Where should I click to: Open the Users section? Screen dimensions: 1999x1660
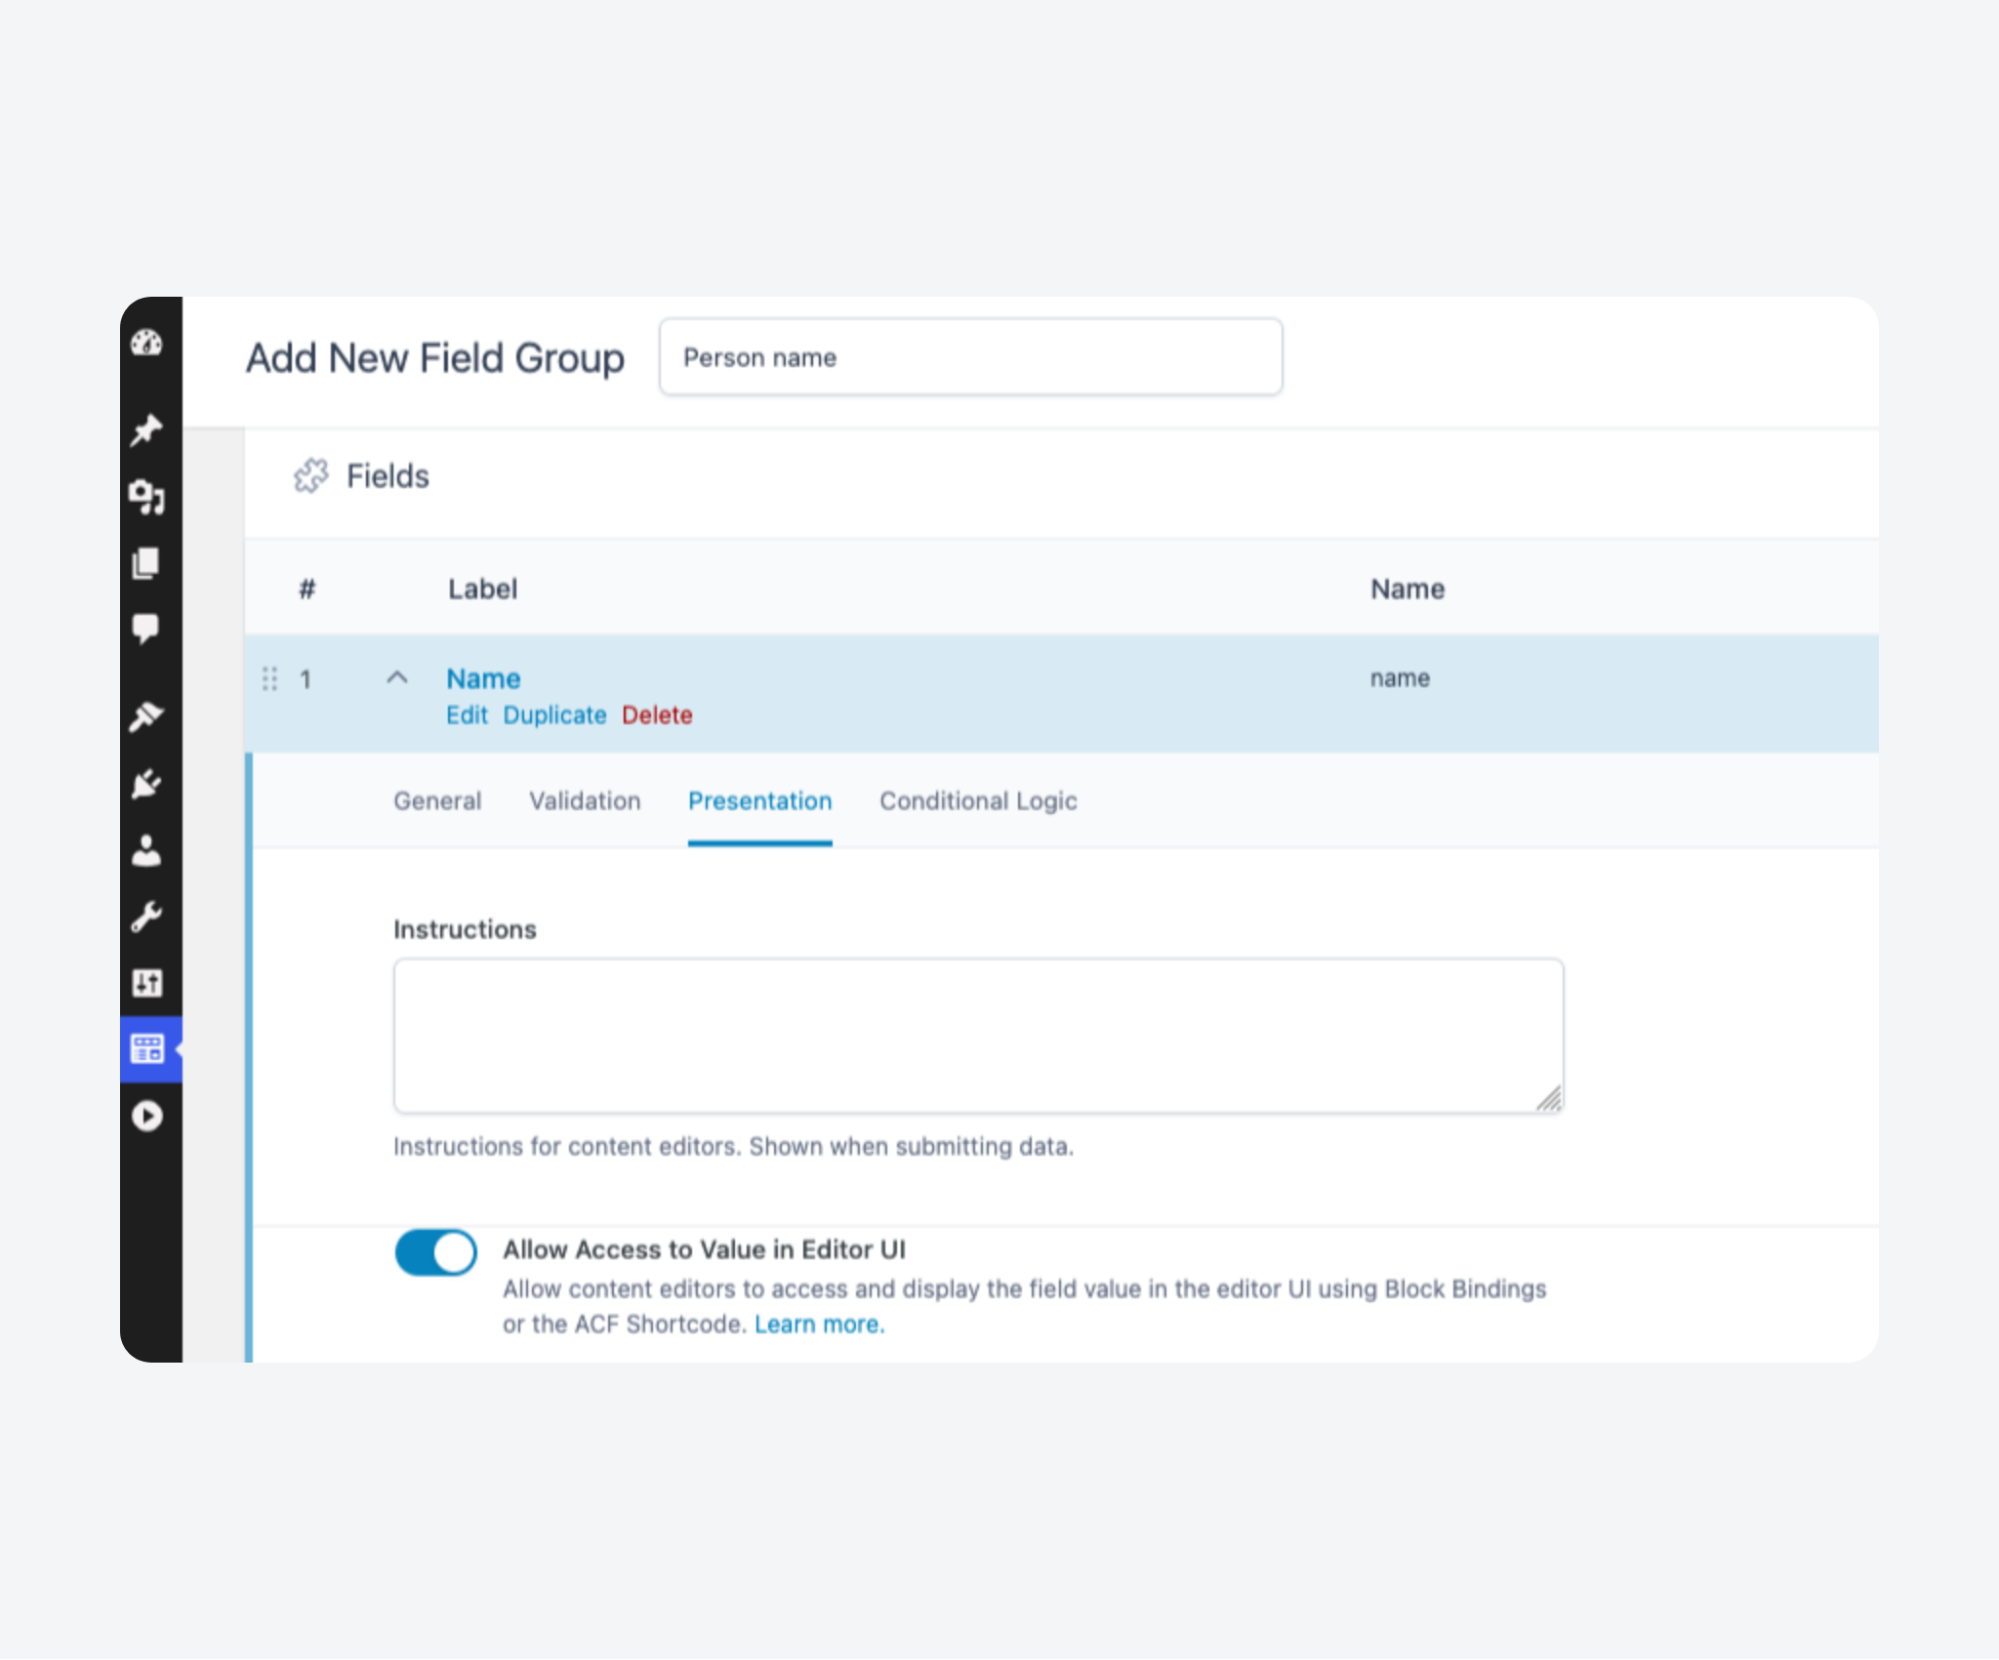tap(148, 851)
